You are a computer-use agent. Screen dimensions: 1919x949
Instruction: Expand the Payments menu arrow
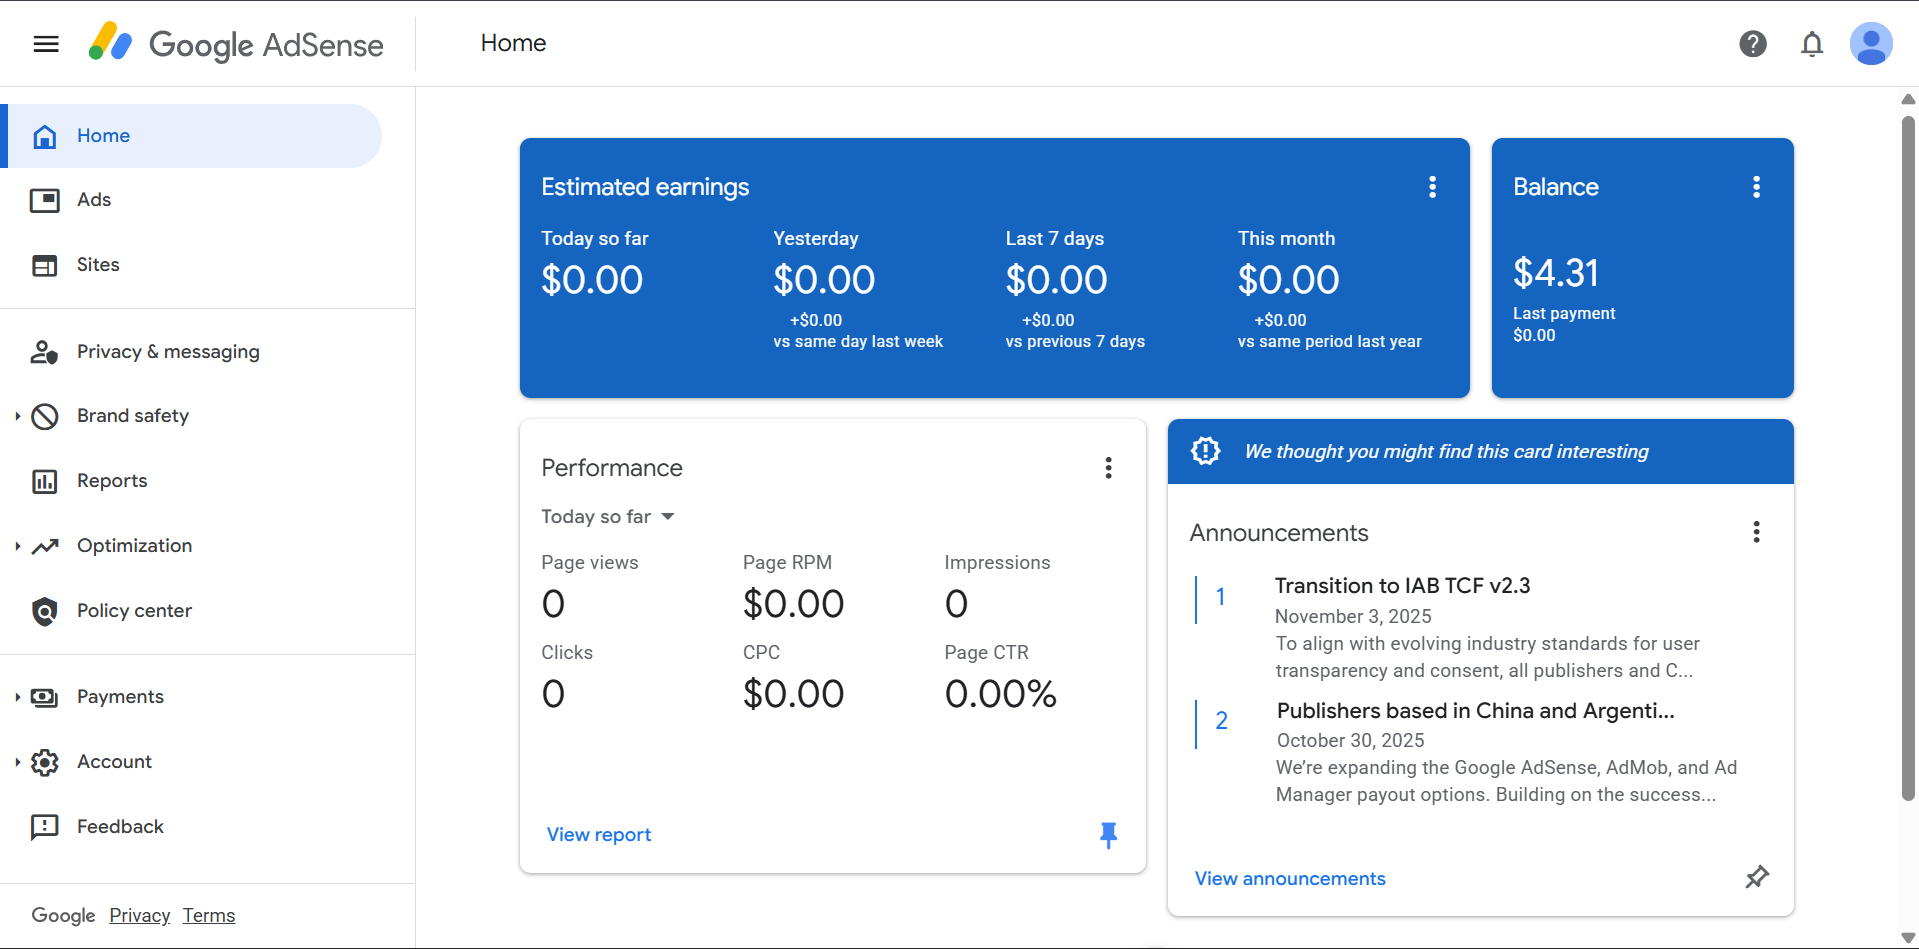18,697
